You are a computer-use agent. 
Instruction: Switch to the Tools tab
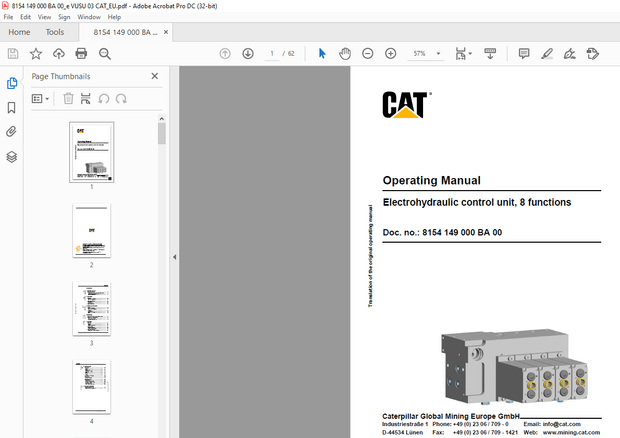(55, 32)
